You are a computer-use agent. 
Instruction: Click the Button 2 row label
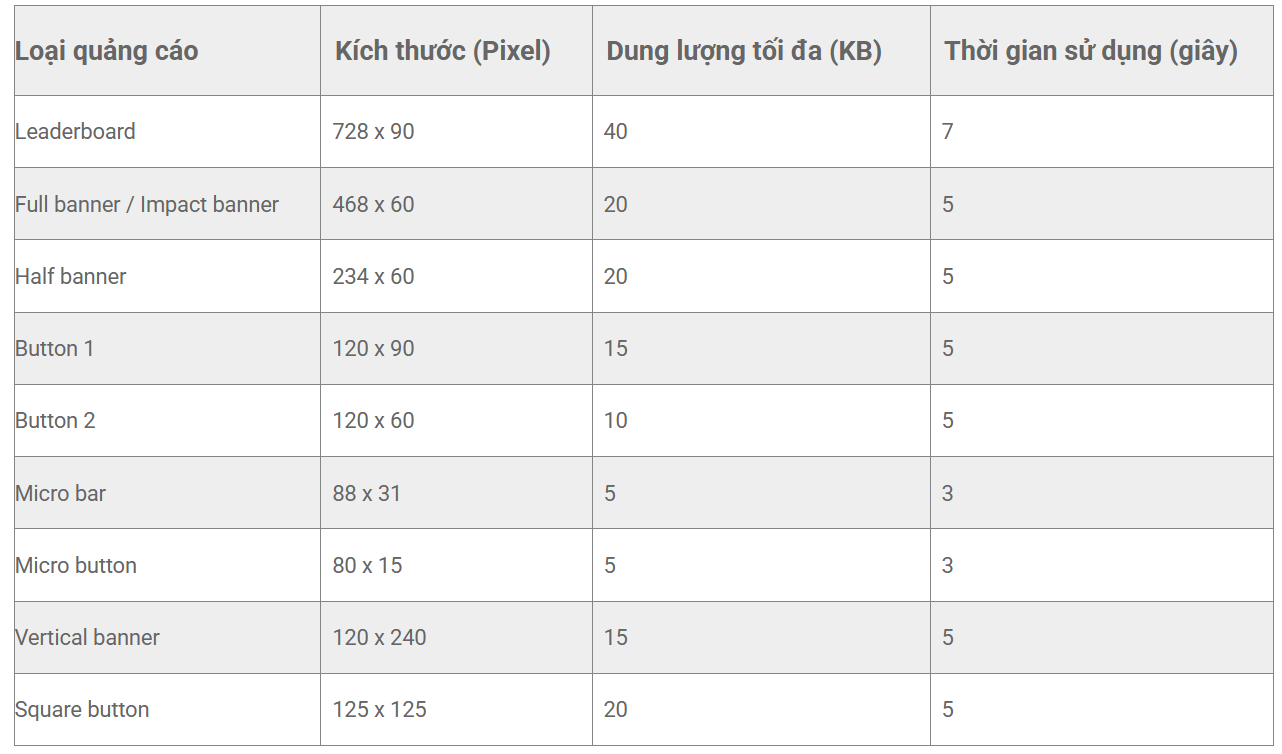pyautogui.click(x=55, y=420)
